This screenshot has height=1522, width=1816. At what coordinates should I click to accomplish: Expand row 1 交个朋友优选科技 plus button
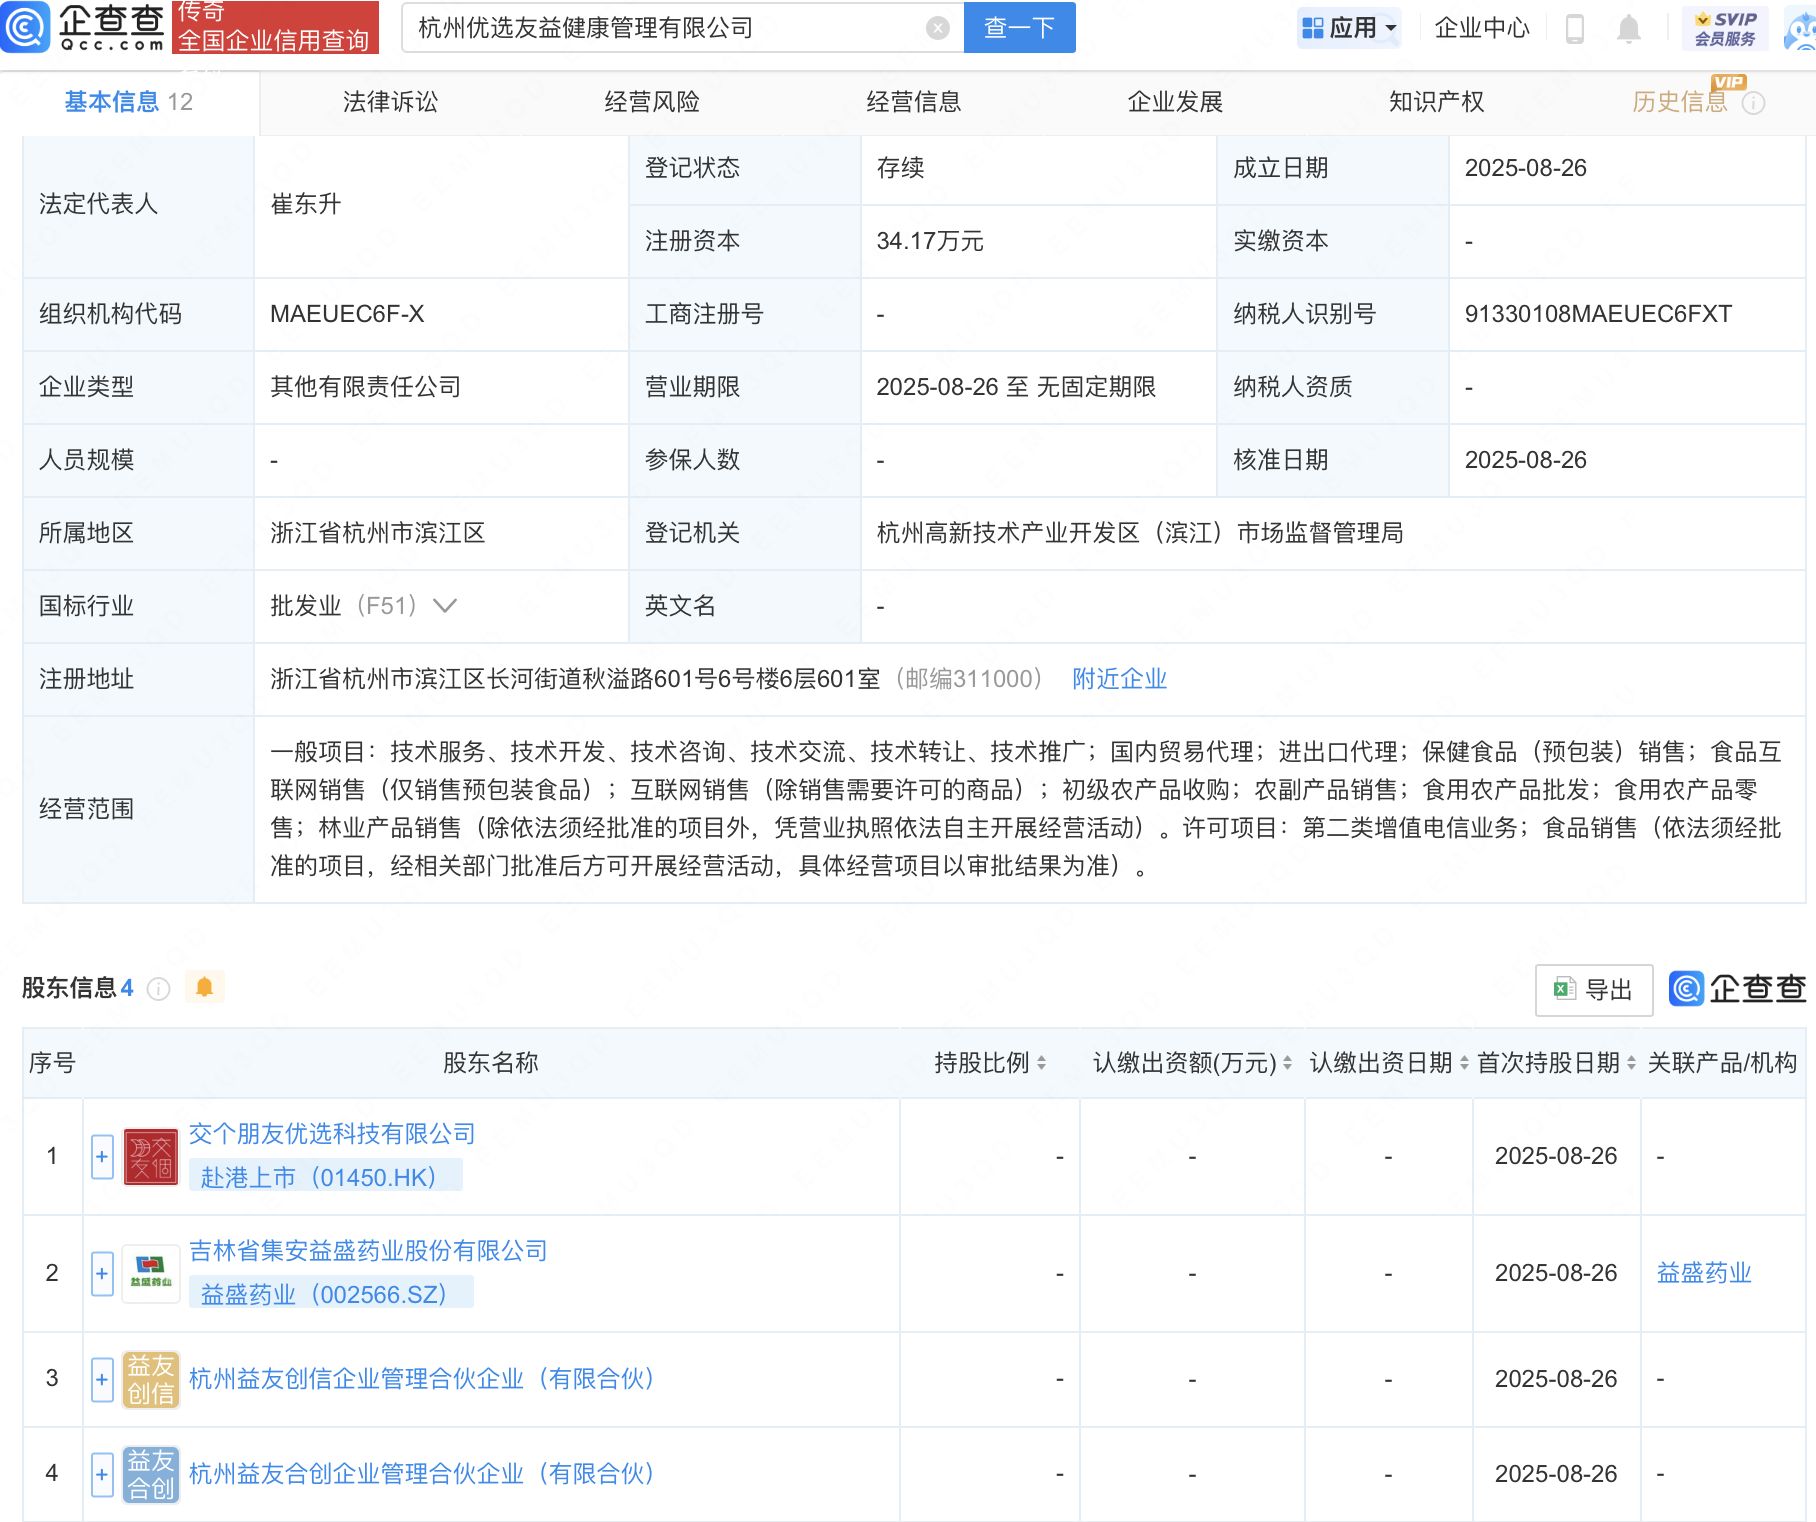point(102,1157)
